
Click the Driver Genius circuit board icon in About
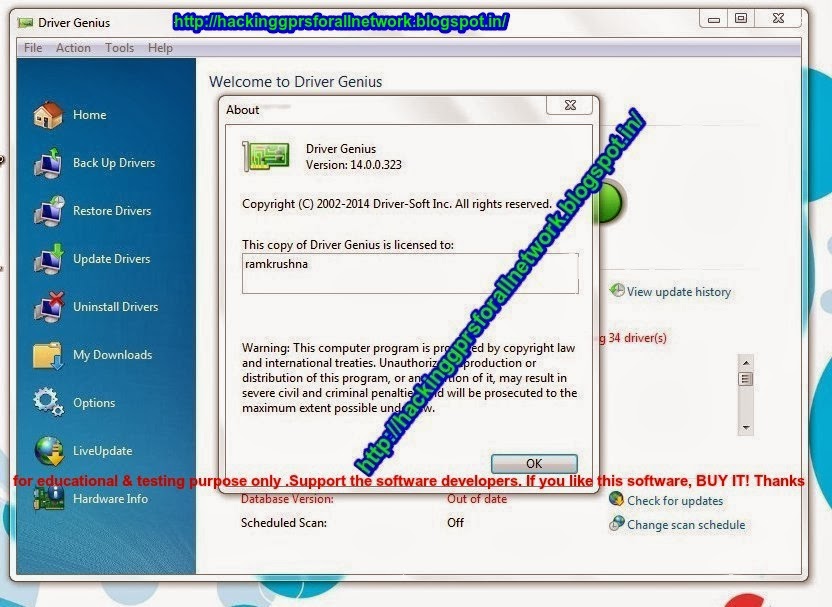tap(266, 156)
